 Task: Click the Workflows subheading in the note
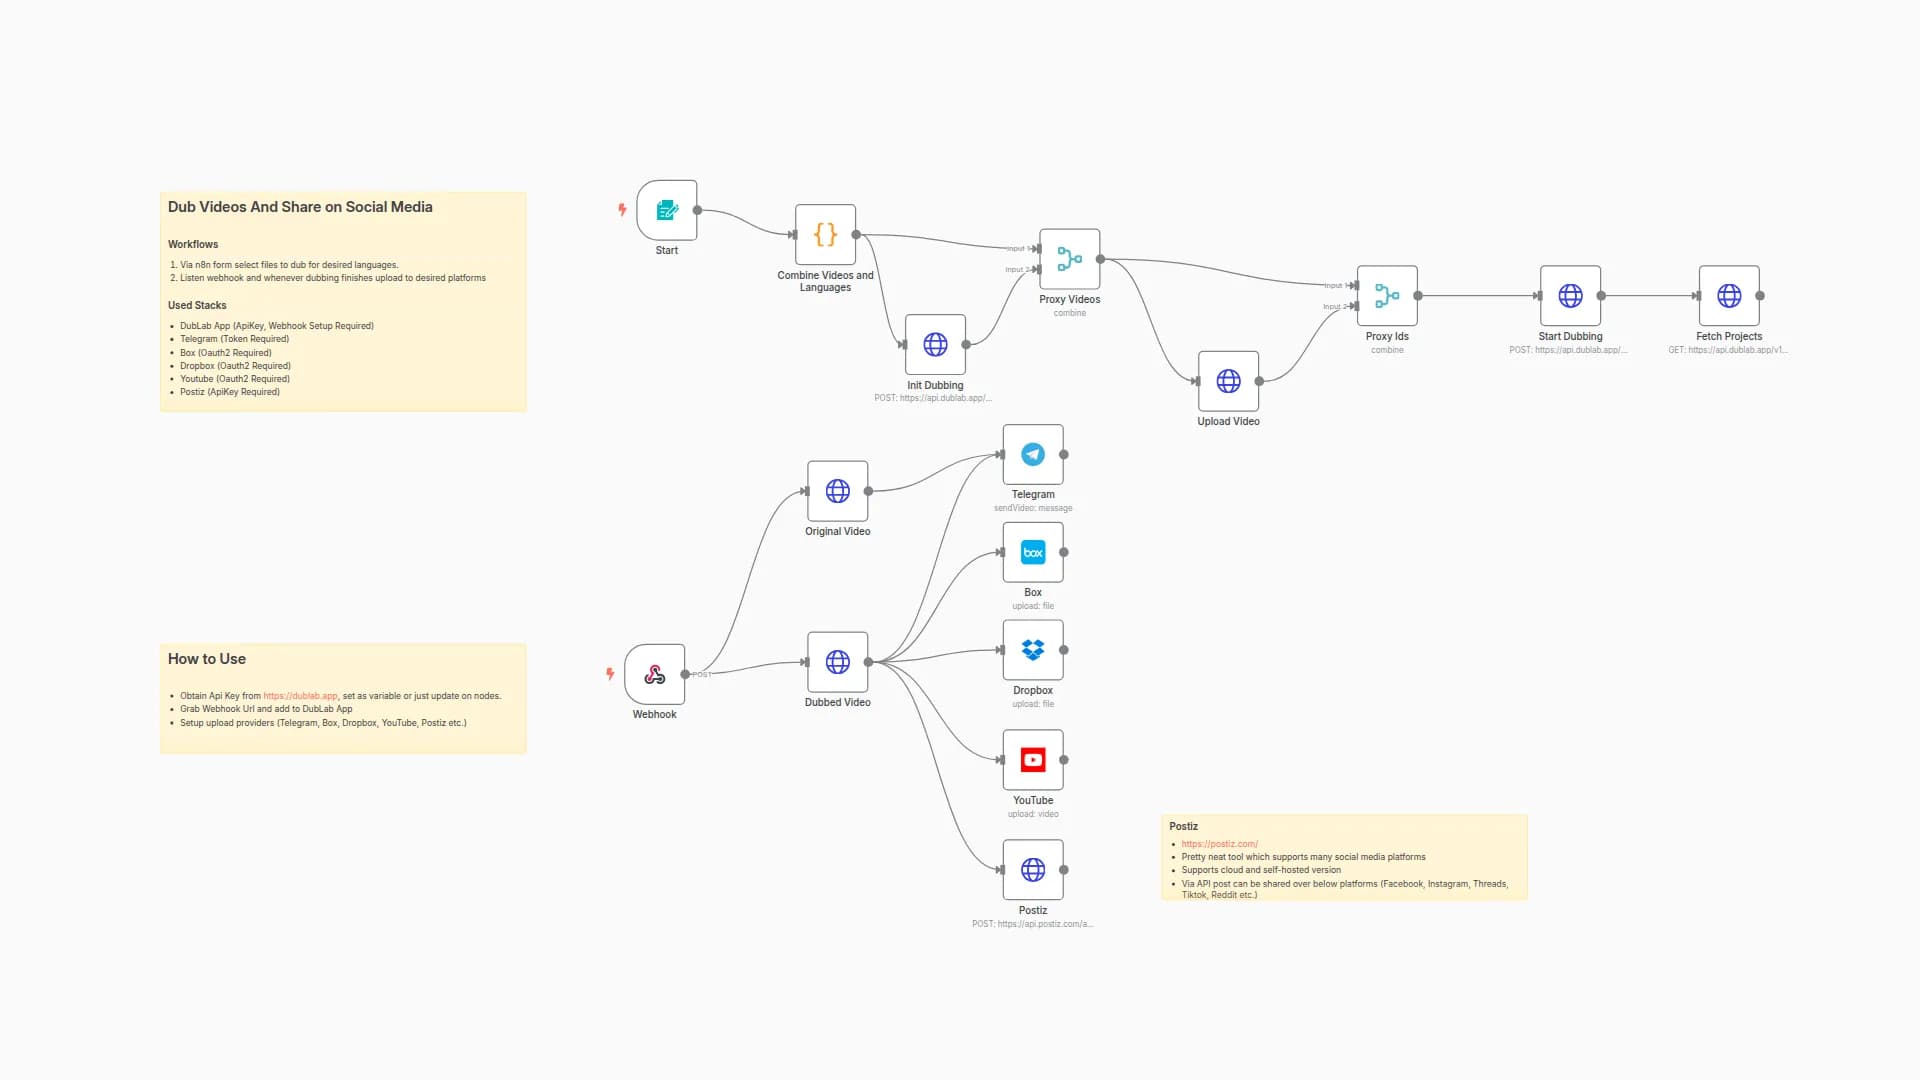193,244
